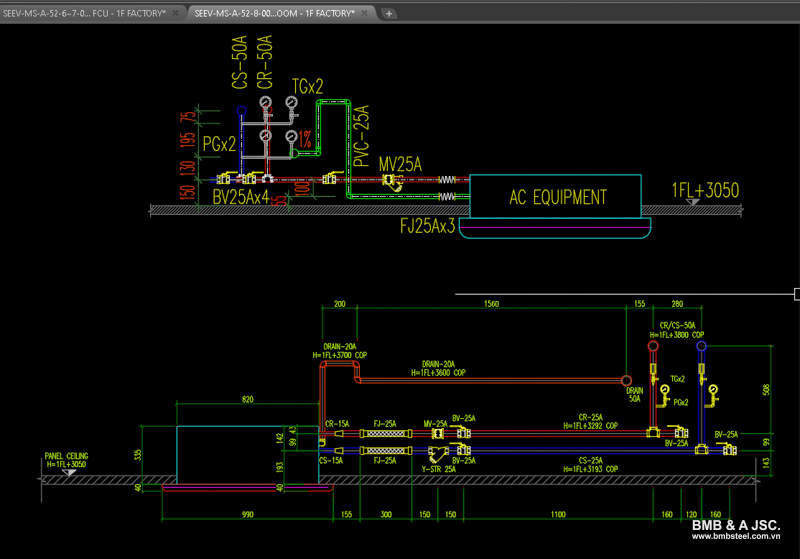Select the 1FL+3050 level marker triangle
Screen dimensions: 800x559
click(692, 202)
